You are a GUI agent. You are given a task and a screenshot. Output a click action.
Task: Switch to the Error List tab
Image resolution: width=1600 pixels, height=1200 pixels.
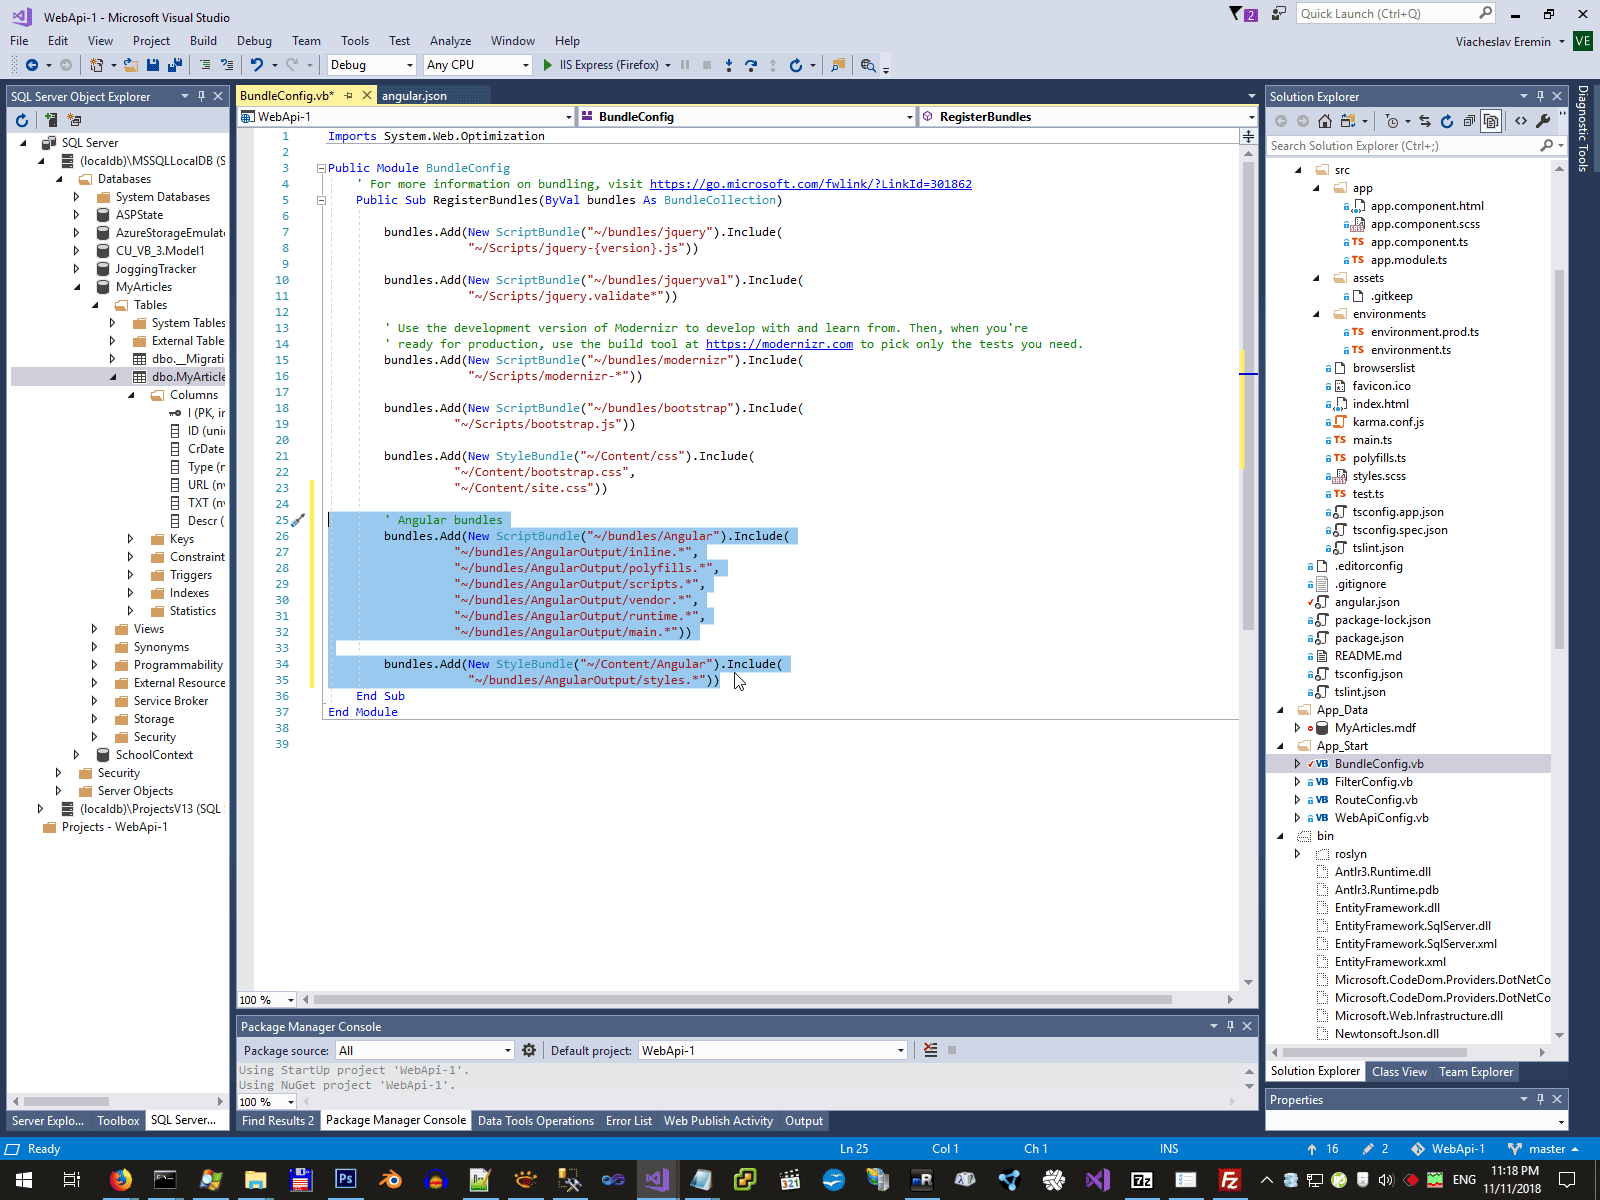click(x=628, y=1121)
